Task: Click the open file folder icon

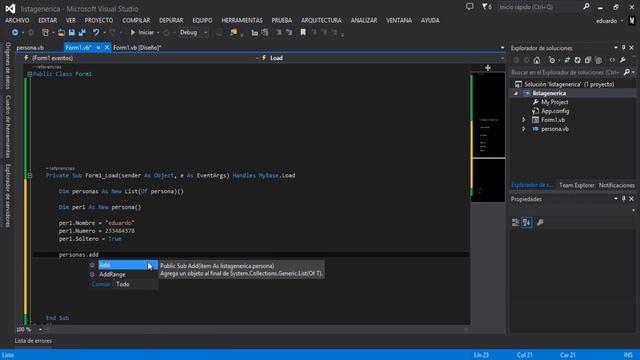Action: (x=61, y=32)
